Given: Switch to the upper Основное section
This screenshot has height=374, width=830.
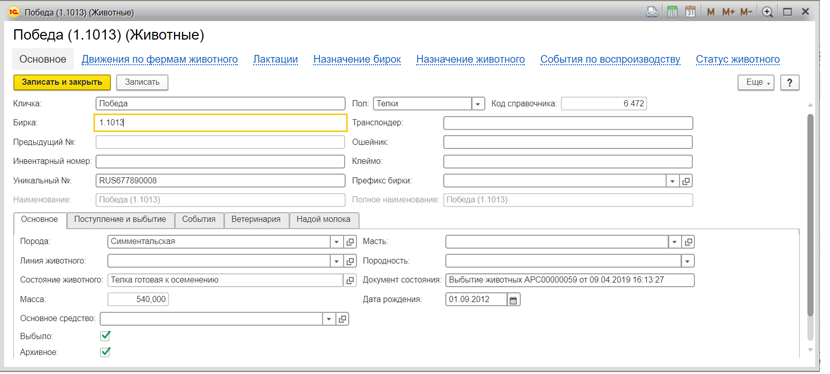Looking at the screenshot, I should [43, 59].
